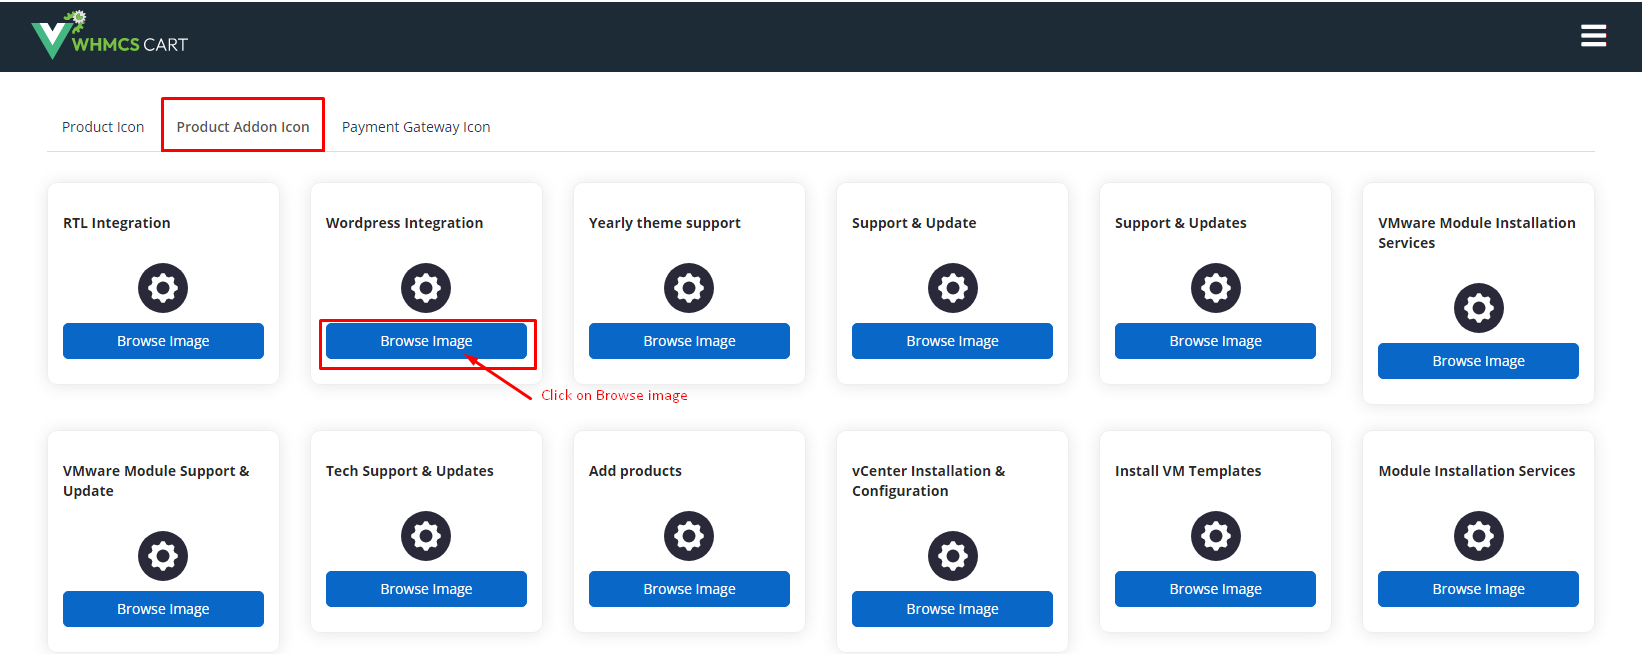Browse image for RTL Integration

pyautogui.click(x=163, y=341)
